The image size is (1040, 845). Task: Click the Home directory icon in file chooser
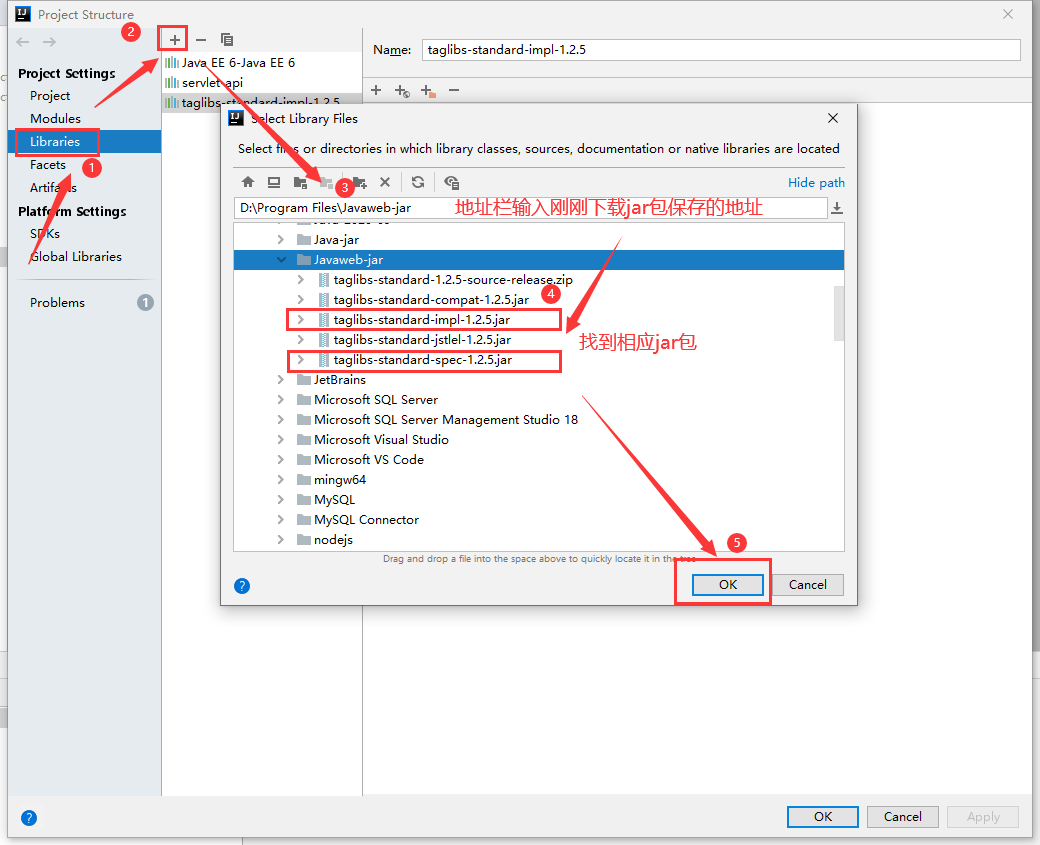tap(248, 183)
